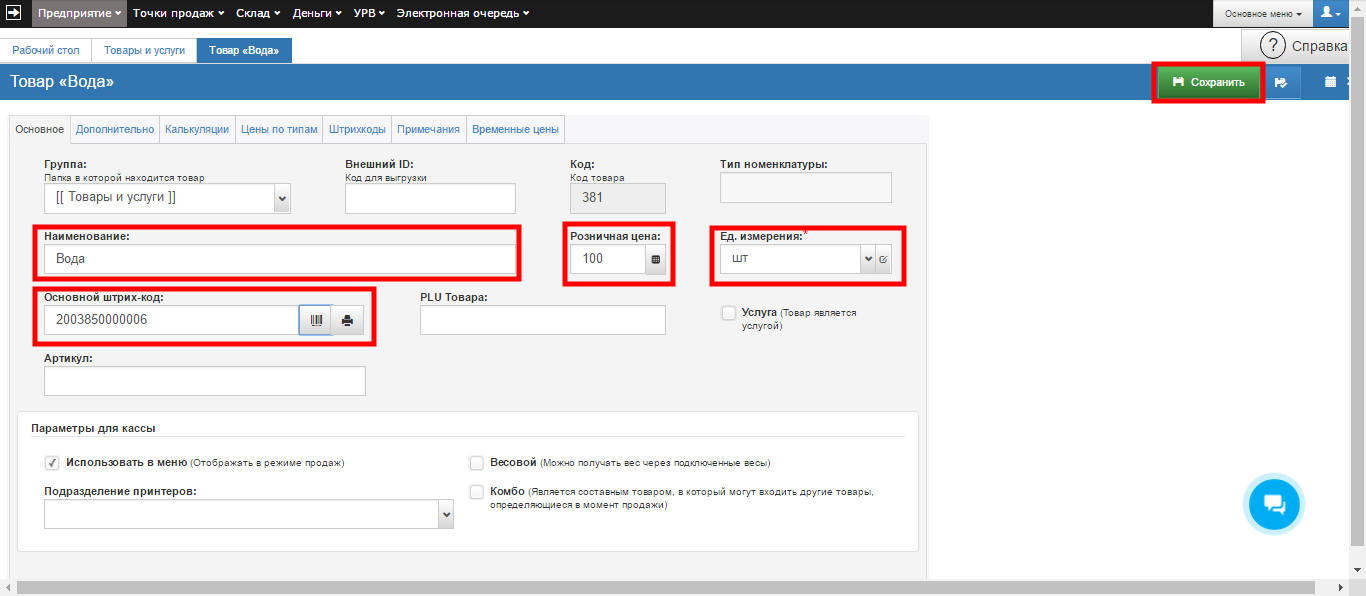Open the retail price calculator icon
The width and height of the screenshot is (1366, 596).
pyautogui.click(x=656, y=260)
